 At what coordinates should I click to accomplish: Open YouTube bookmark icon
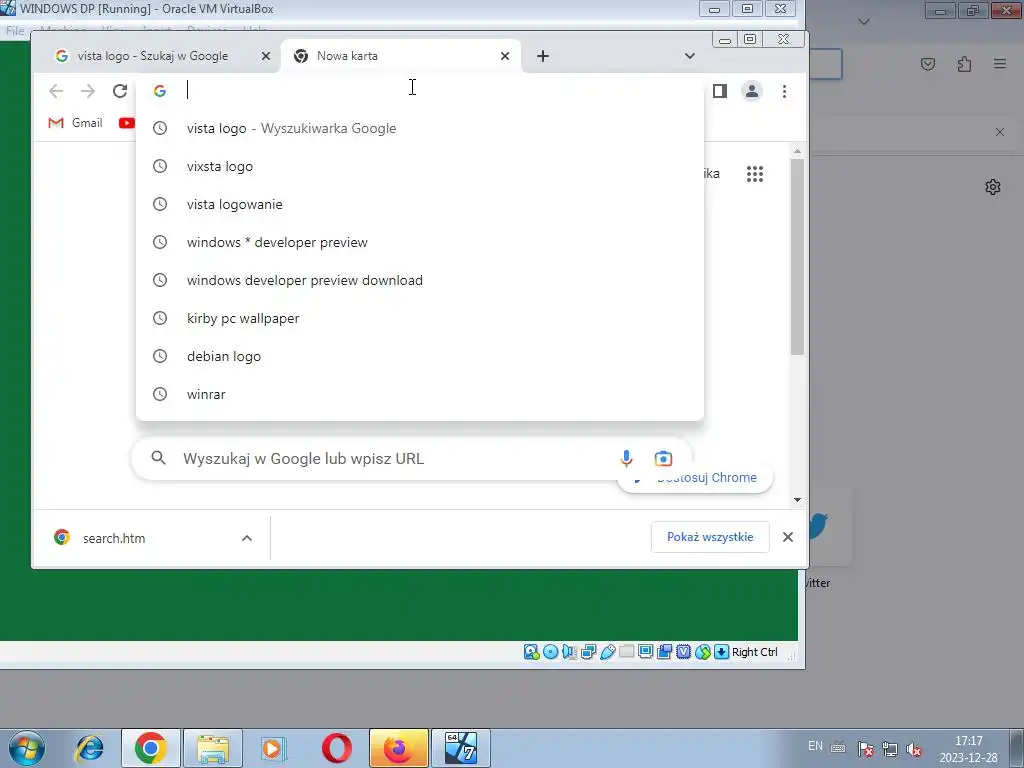click(x=127, y=123)
